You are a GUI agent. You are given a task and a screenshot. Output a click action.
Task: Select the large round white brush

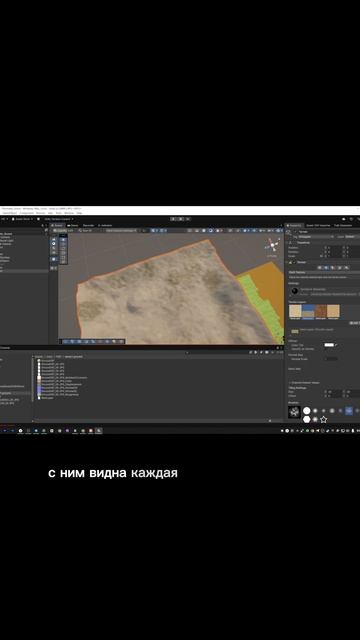(307, 411)
